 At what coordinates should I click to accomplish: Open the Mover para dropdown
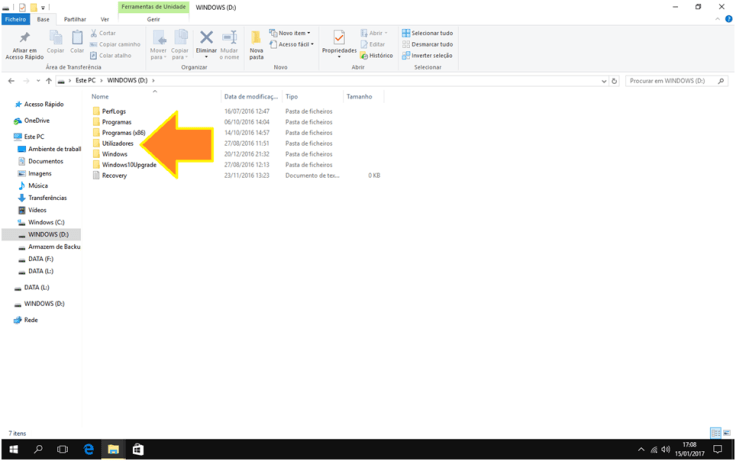click(158, 45)
